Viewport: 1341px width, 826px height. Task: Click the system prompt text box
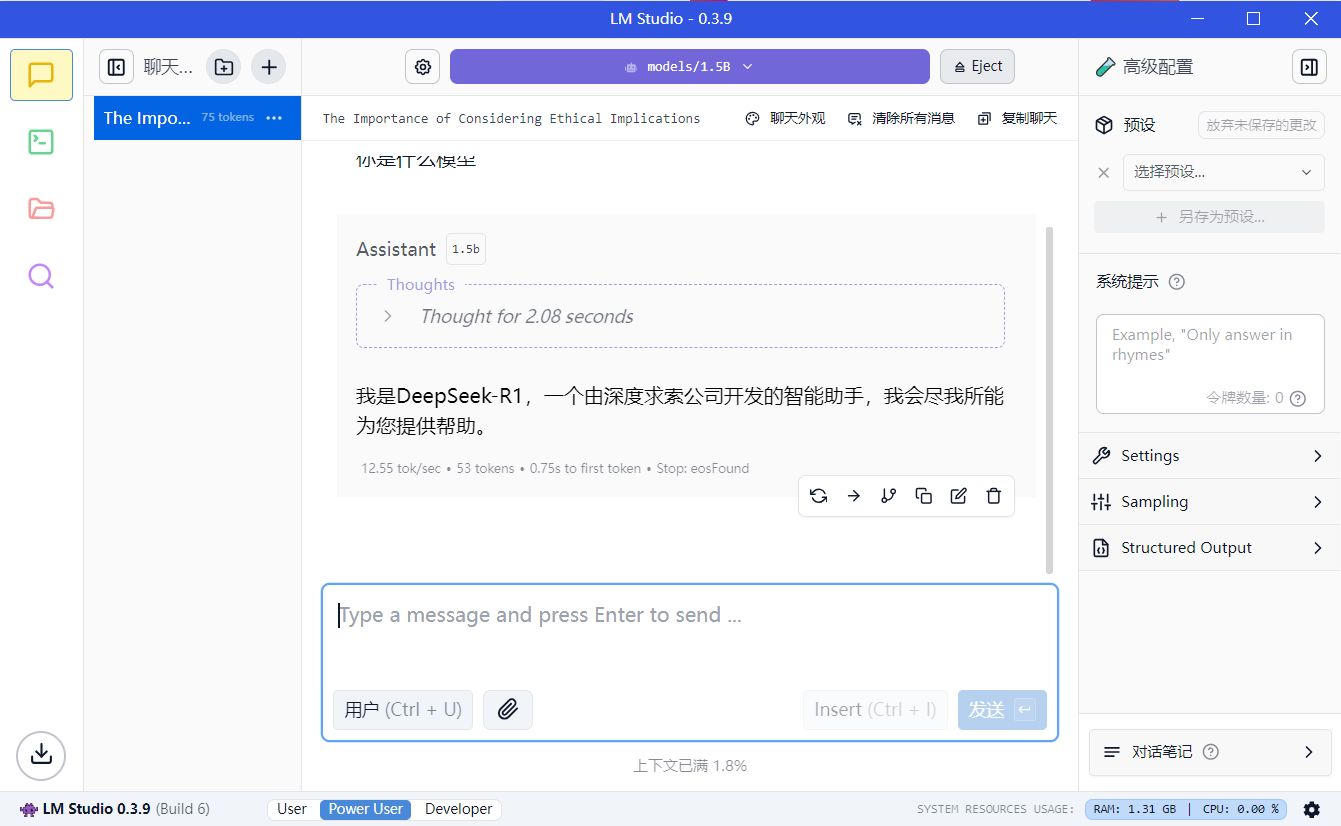(x=1210, y=364)
